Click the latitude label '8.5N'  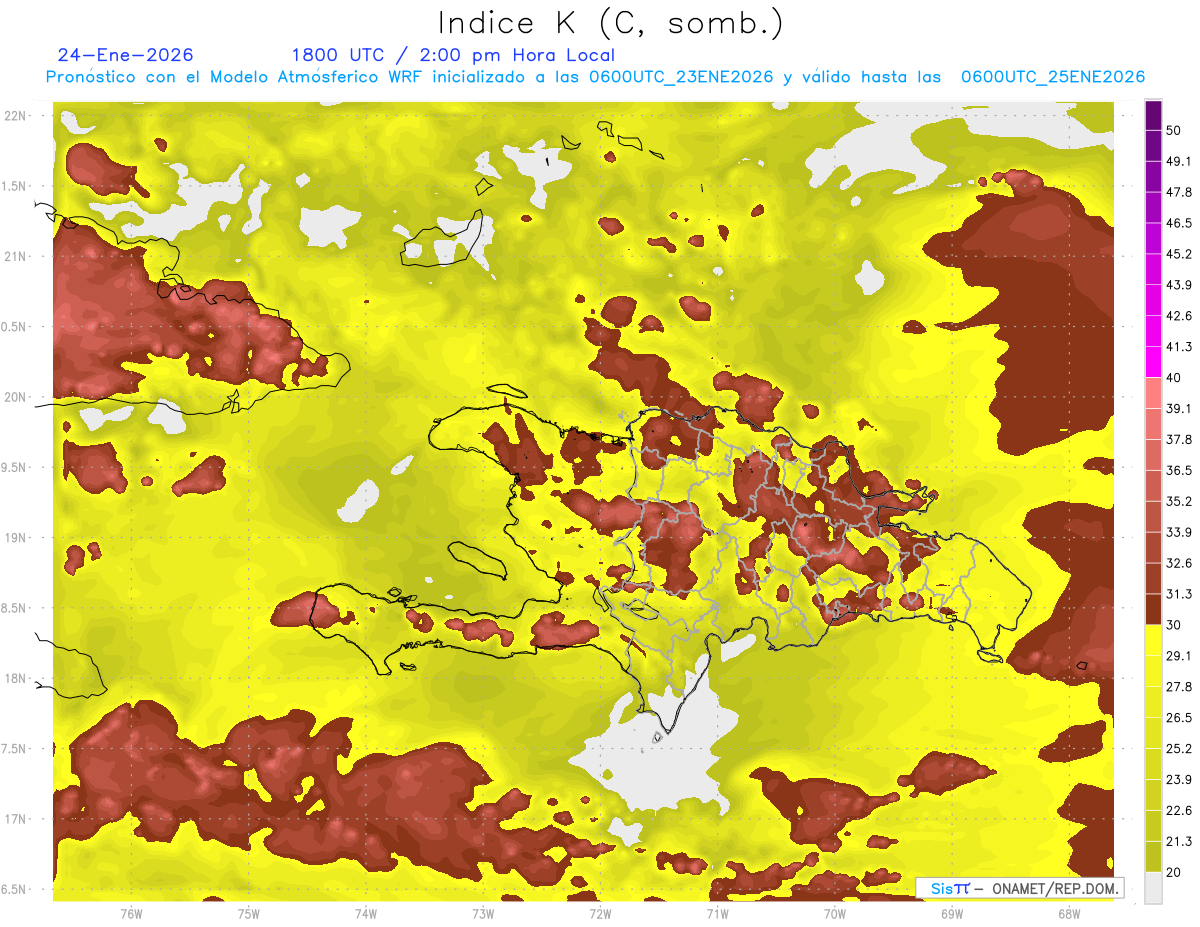14,608
